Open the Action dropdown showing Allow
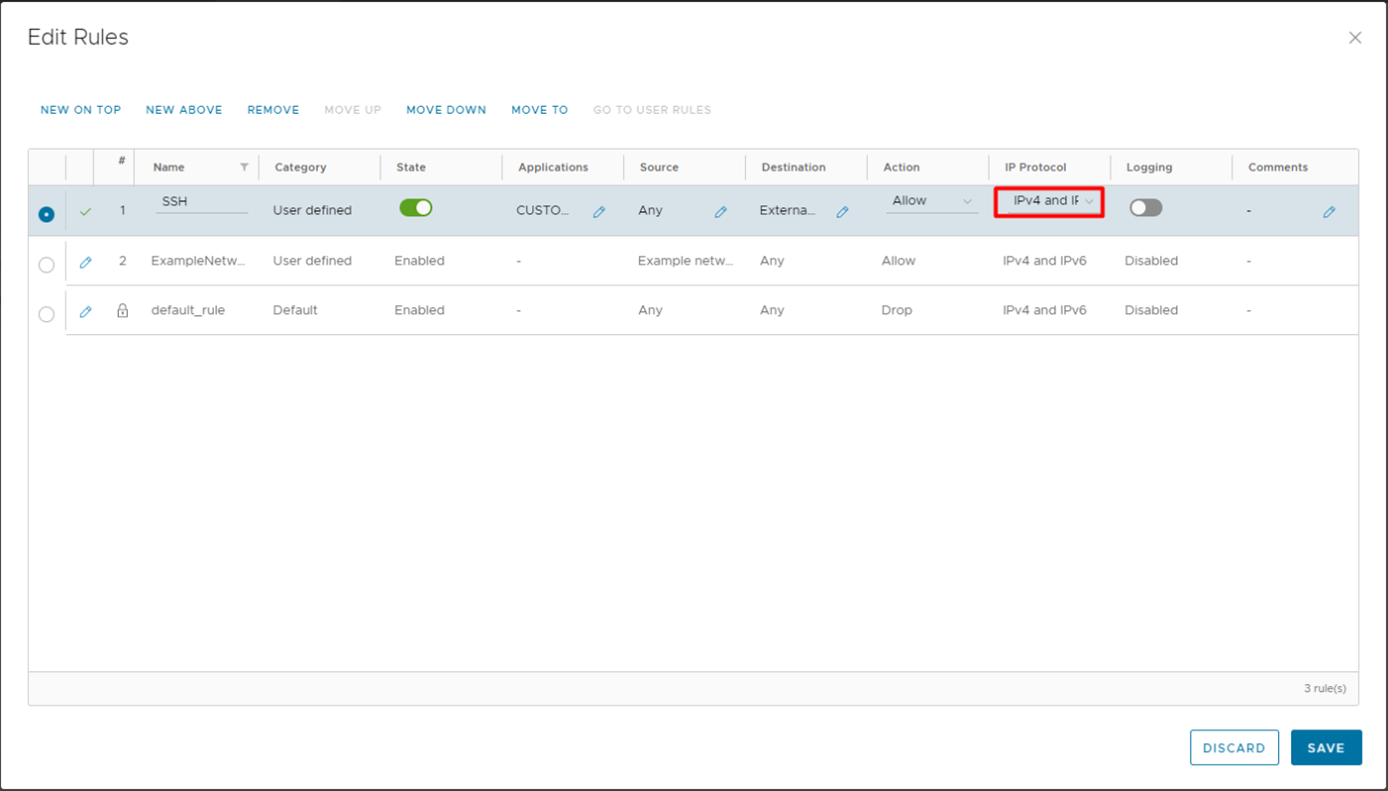 point(931,200)
